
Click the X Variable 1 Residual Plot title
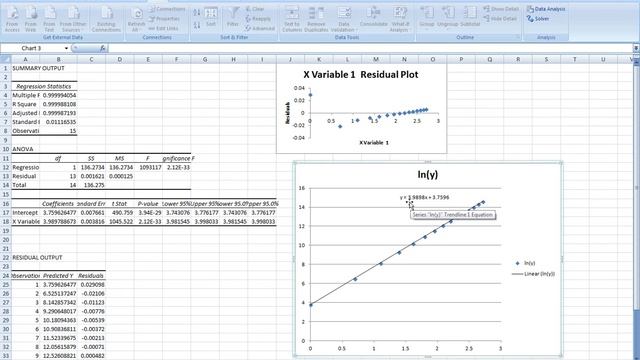tap(361, 75)
